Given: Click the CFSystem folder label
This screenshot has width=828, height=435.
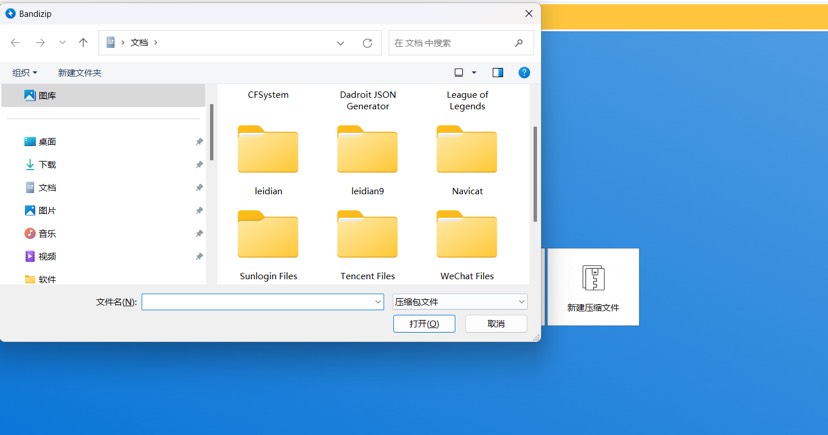Looking at the screenshot, I should tap(268, 95).
